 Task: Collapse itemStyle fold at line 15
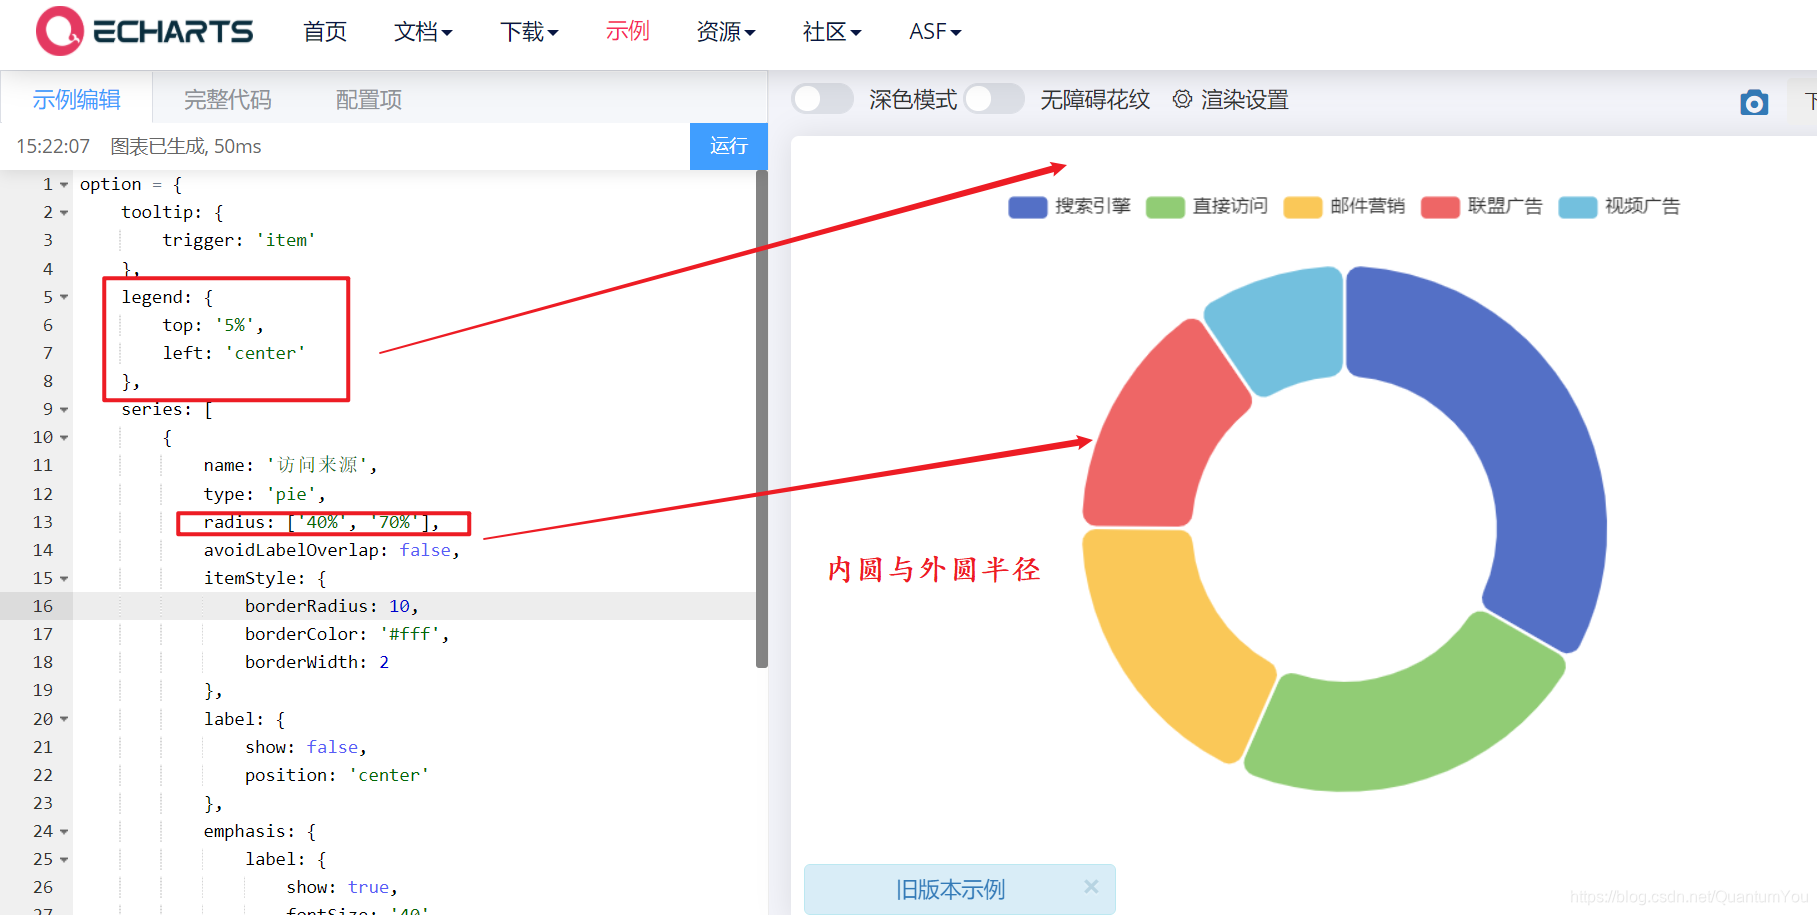[64, 579]
